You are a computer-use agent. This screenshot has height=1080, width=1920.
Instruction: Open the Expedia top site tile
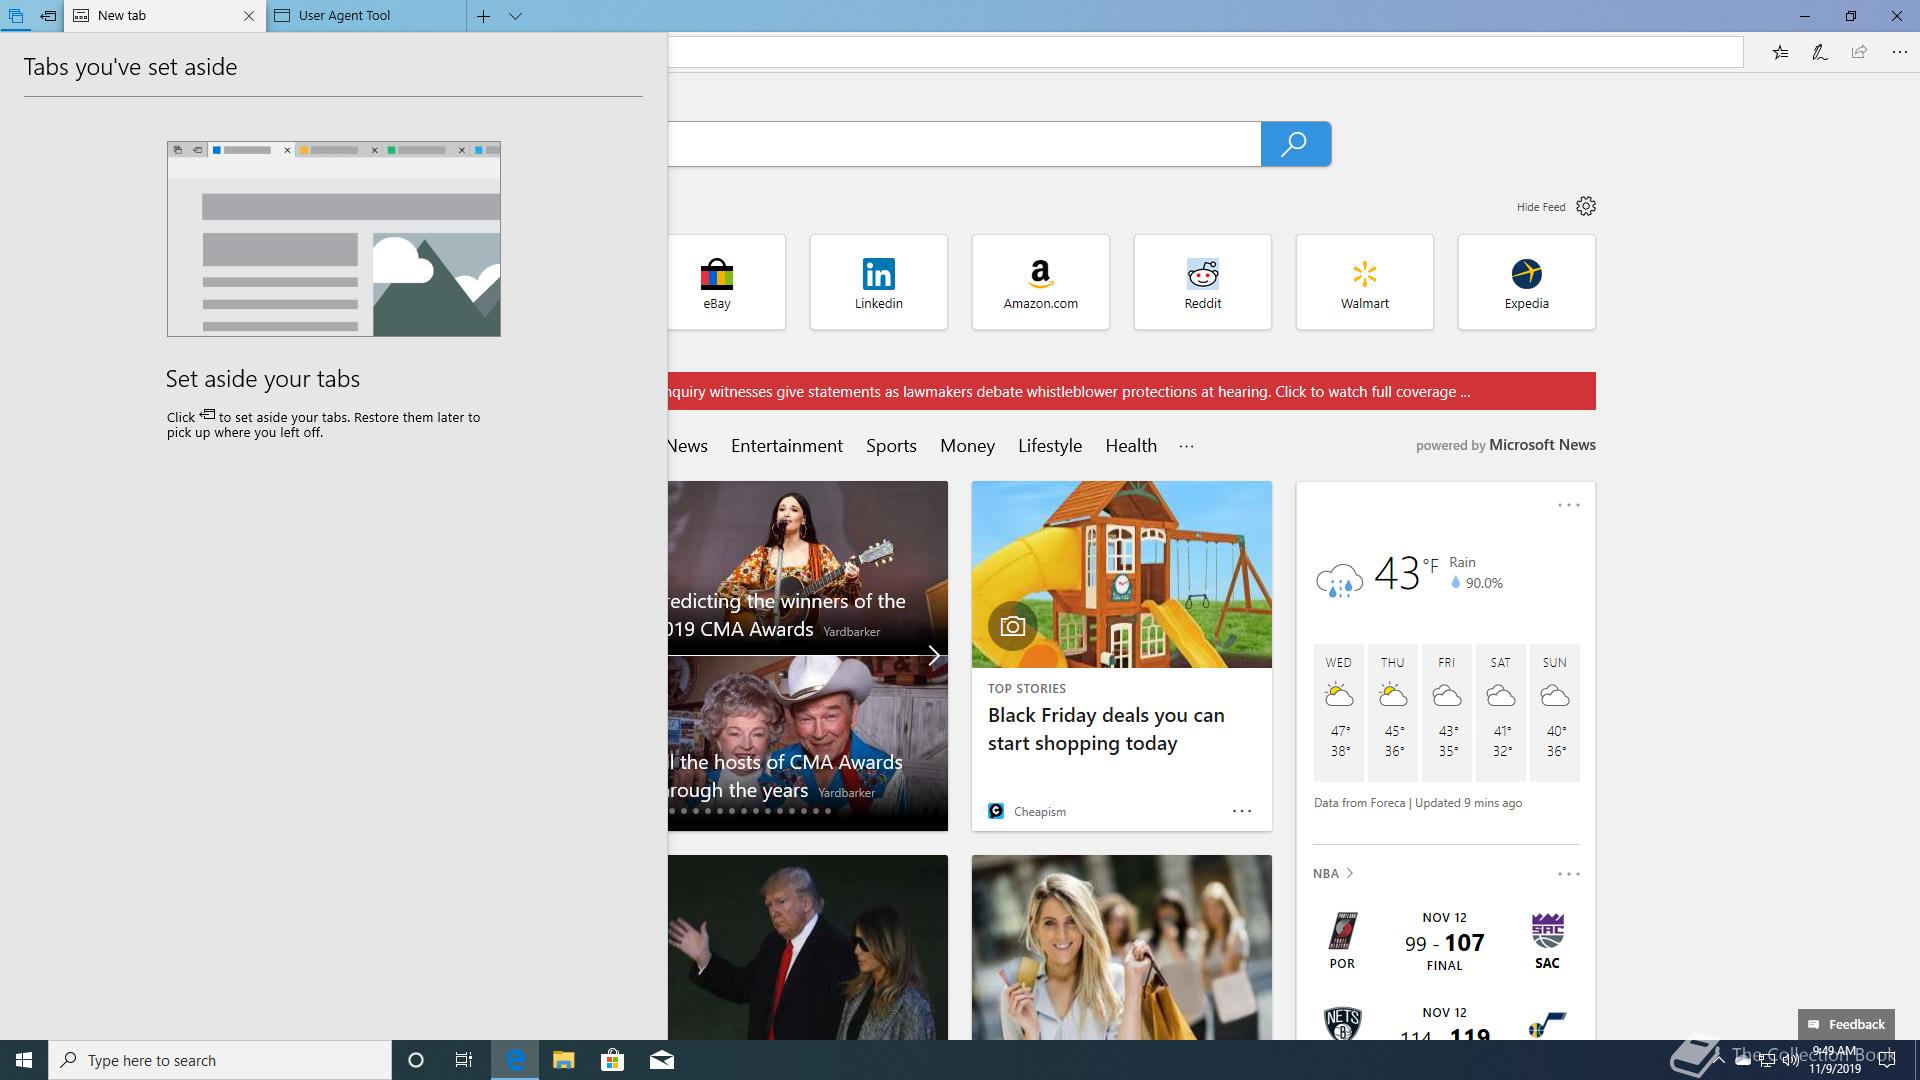[1526, 282]
